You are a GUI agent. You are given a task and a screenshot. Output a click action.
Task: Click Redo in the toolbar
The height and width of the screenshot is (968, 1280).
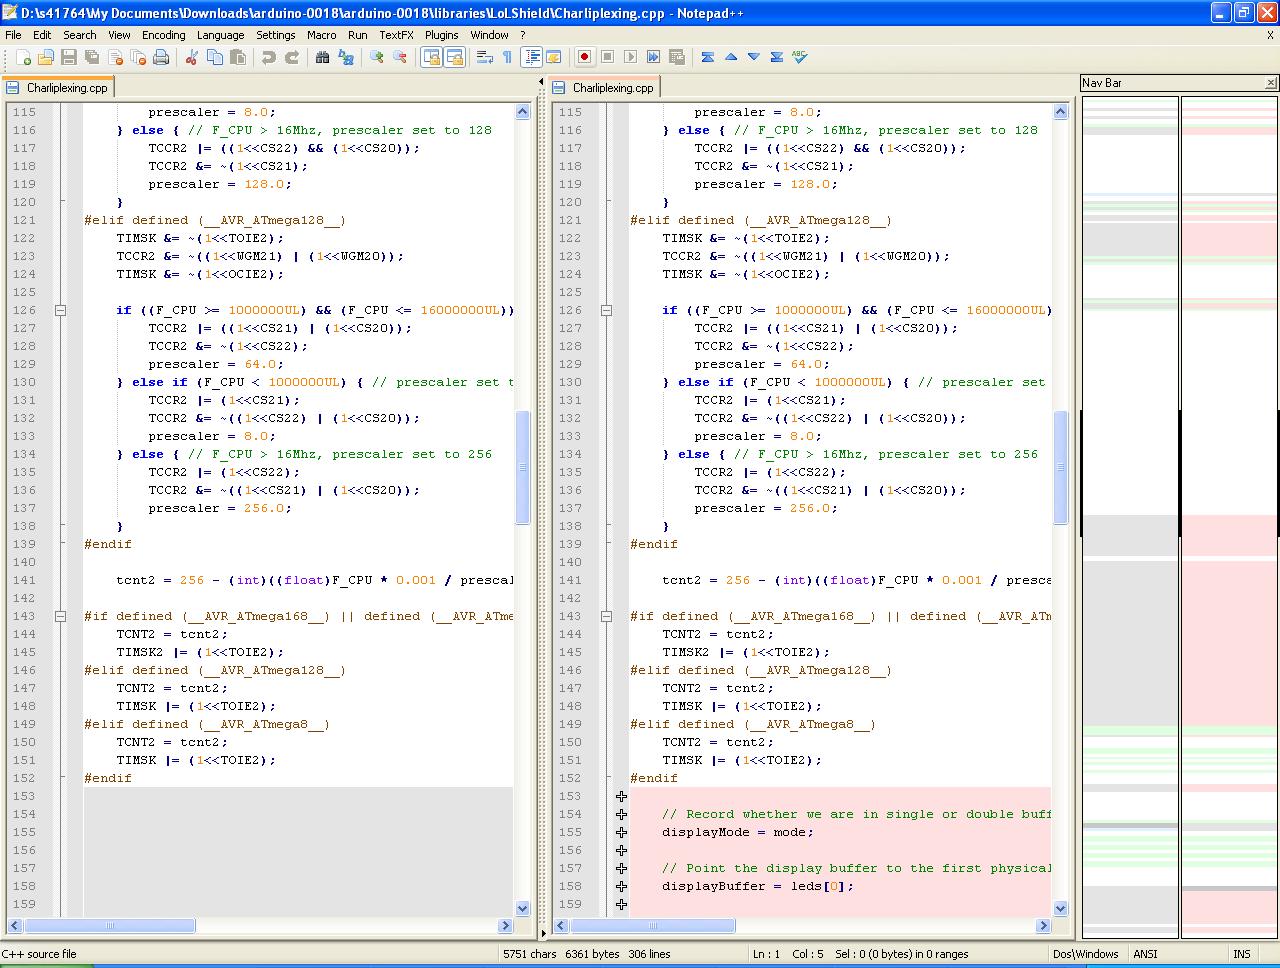(291, 57)
